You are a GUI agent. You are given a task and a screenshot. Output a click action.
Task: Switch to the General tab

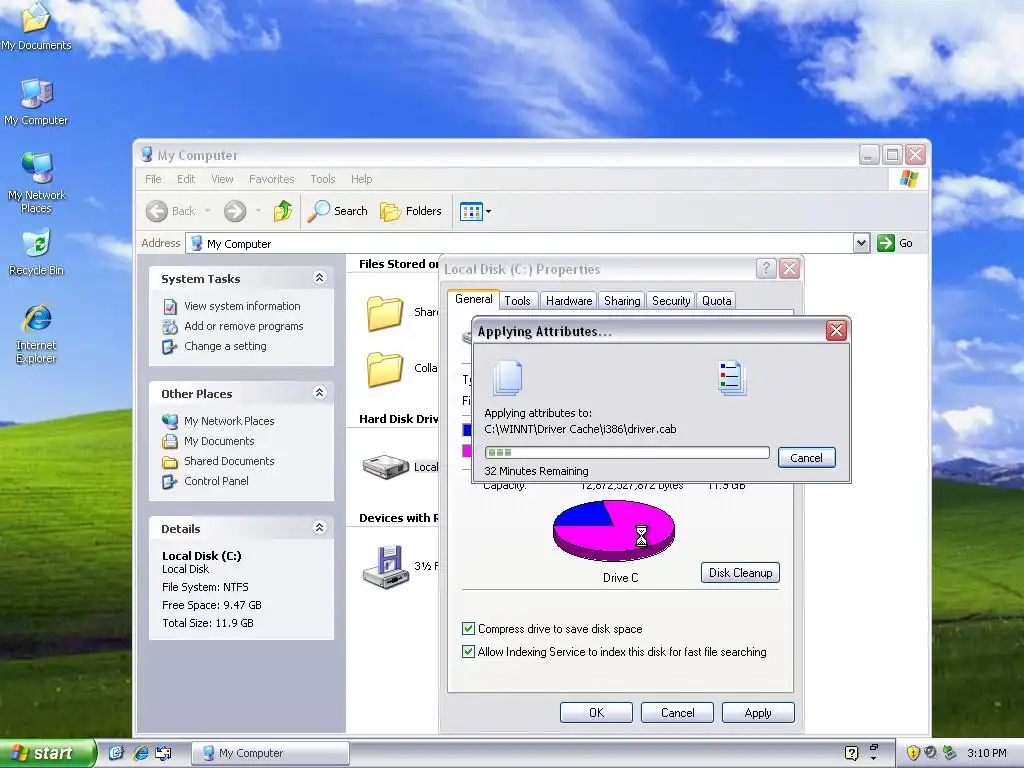pyautogui.click(x=473, y=299)
